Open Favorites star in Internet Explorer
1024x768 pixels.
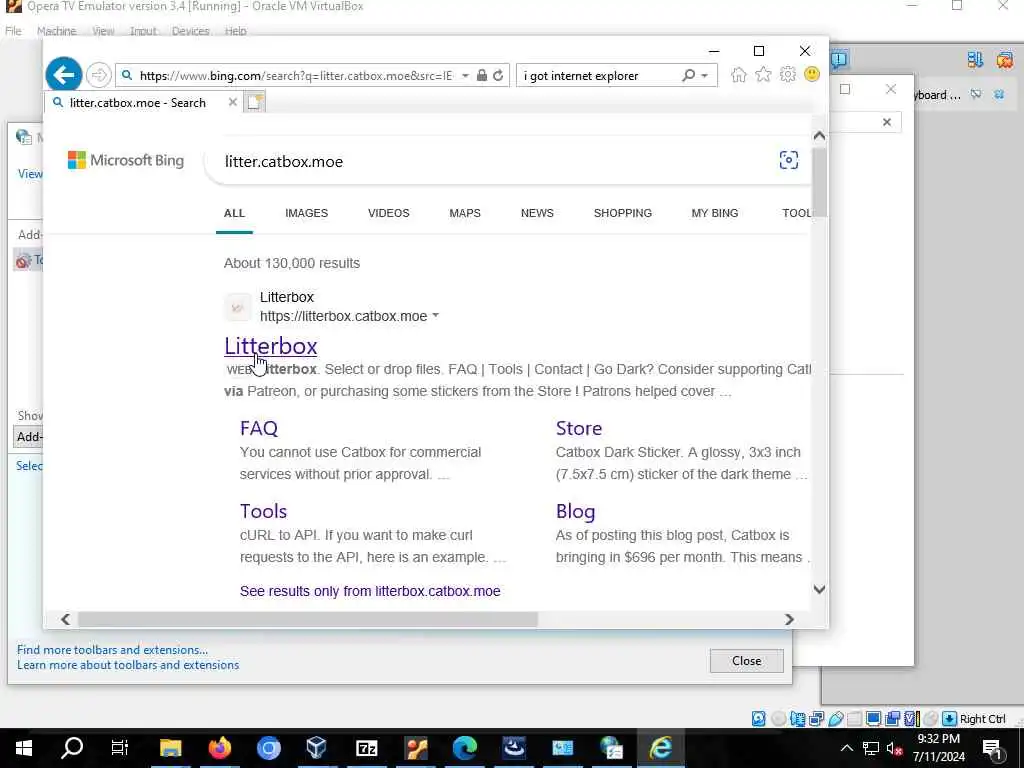tap(763, 75)
